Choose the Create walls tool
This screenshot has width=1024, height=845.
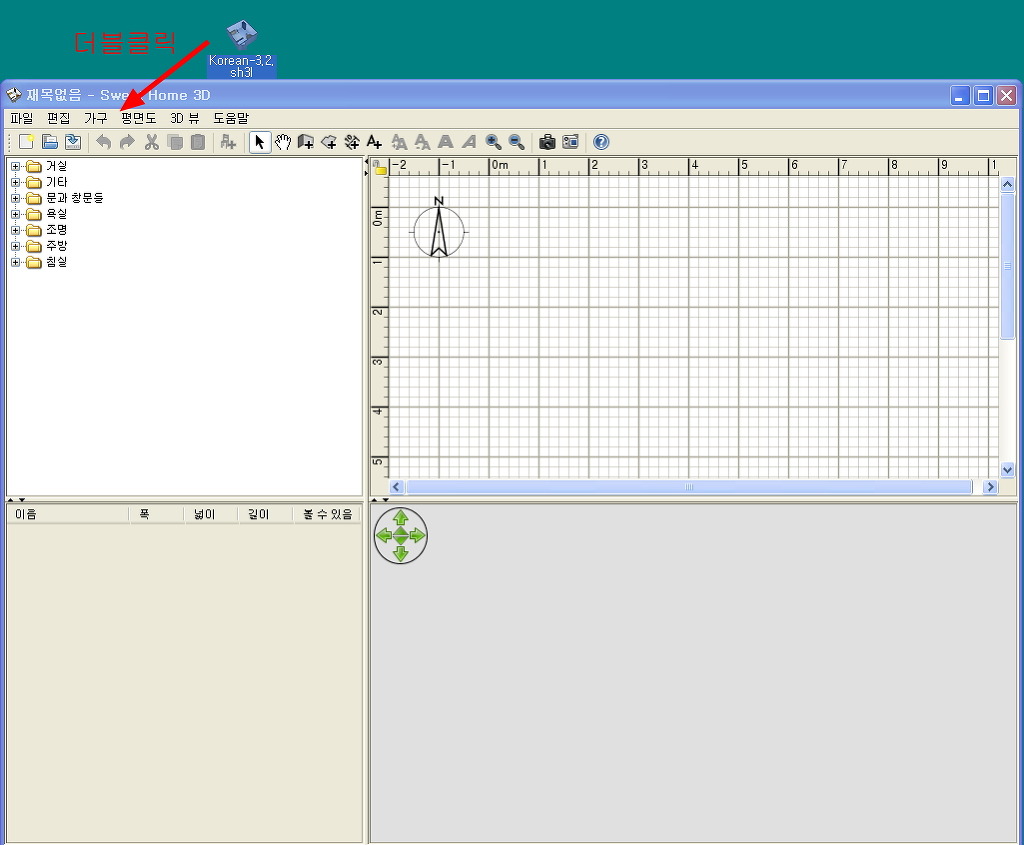click(x=306, y=142)
